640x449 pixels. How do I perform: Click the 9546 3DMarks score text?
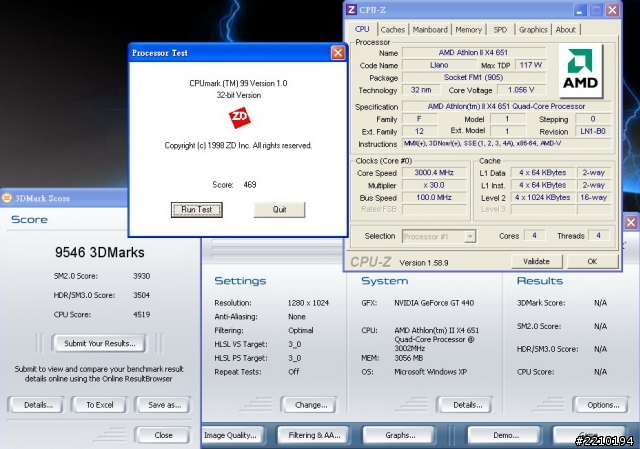(x=100, y=252)
